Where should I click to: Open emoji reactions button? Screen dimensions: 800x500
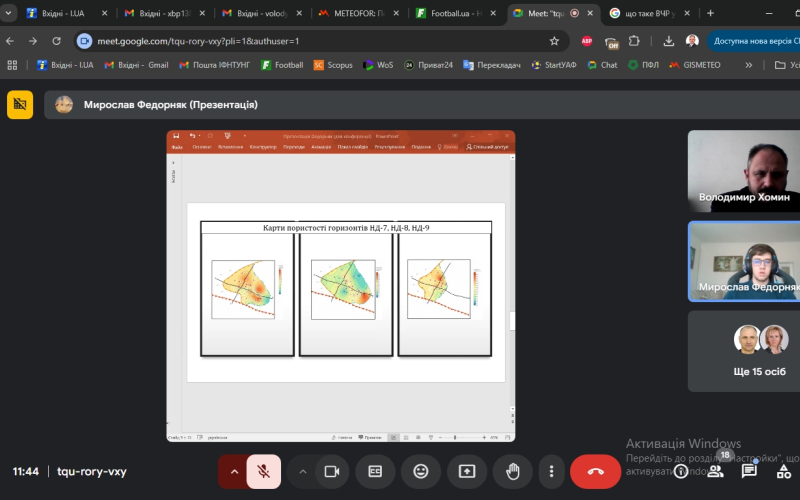tap(420, 471)
